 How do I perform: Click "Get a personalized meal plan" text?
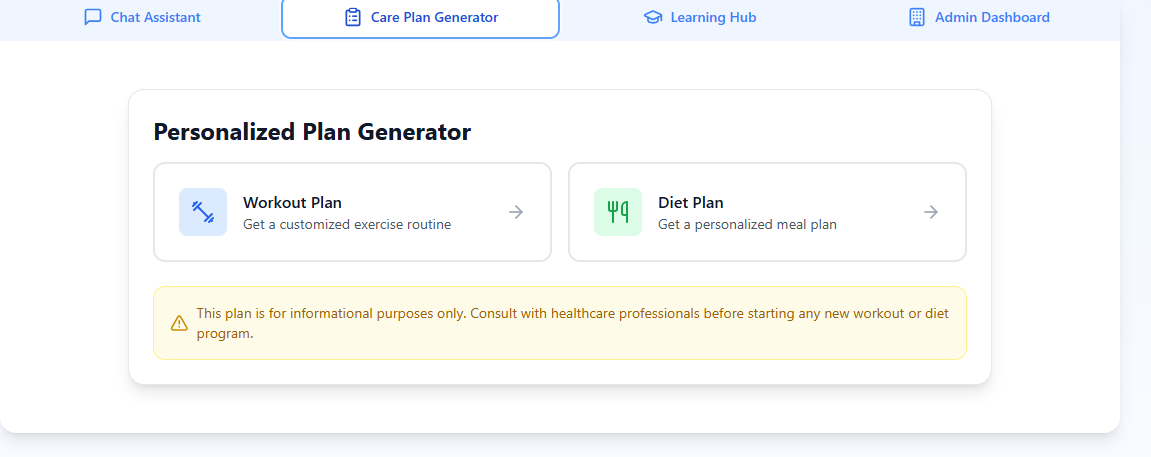747,225
